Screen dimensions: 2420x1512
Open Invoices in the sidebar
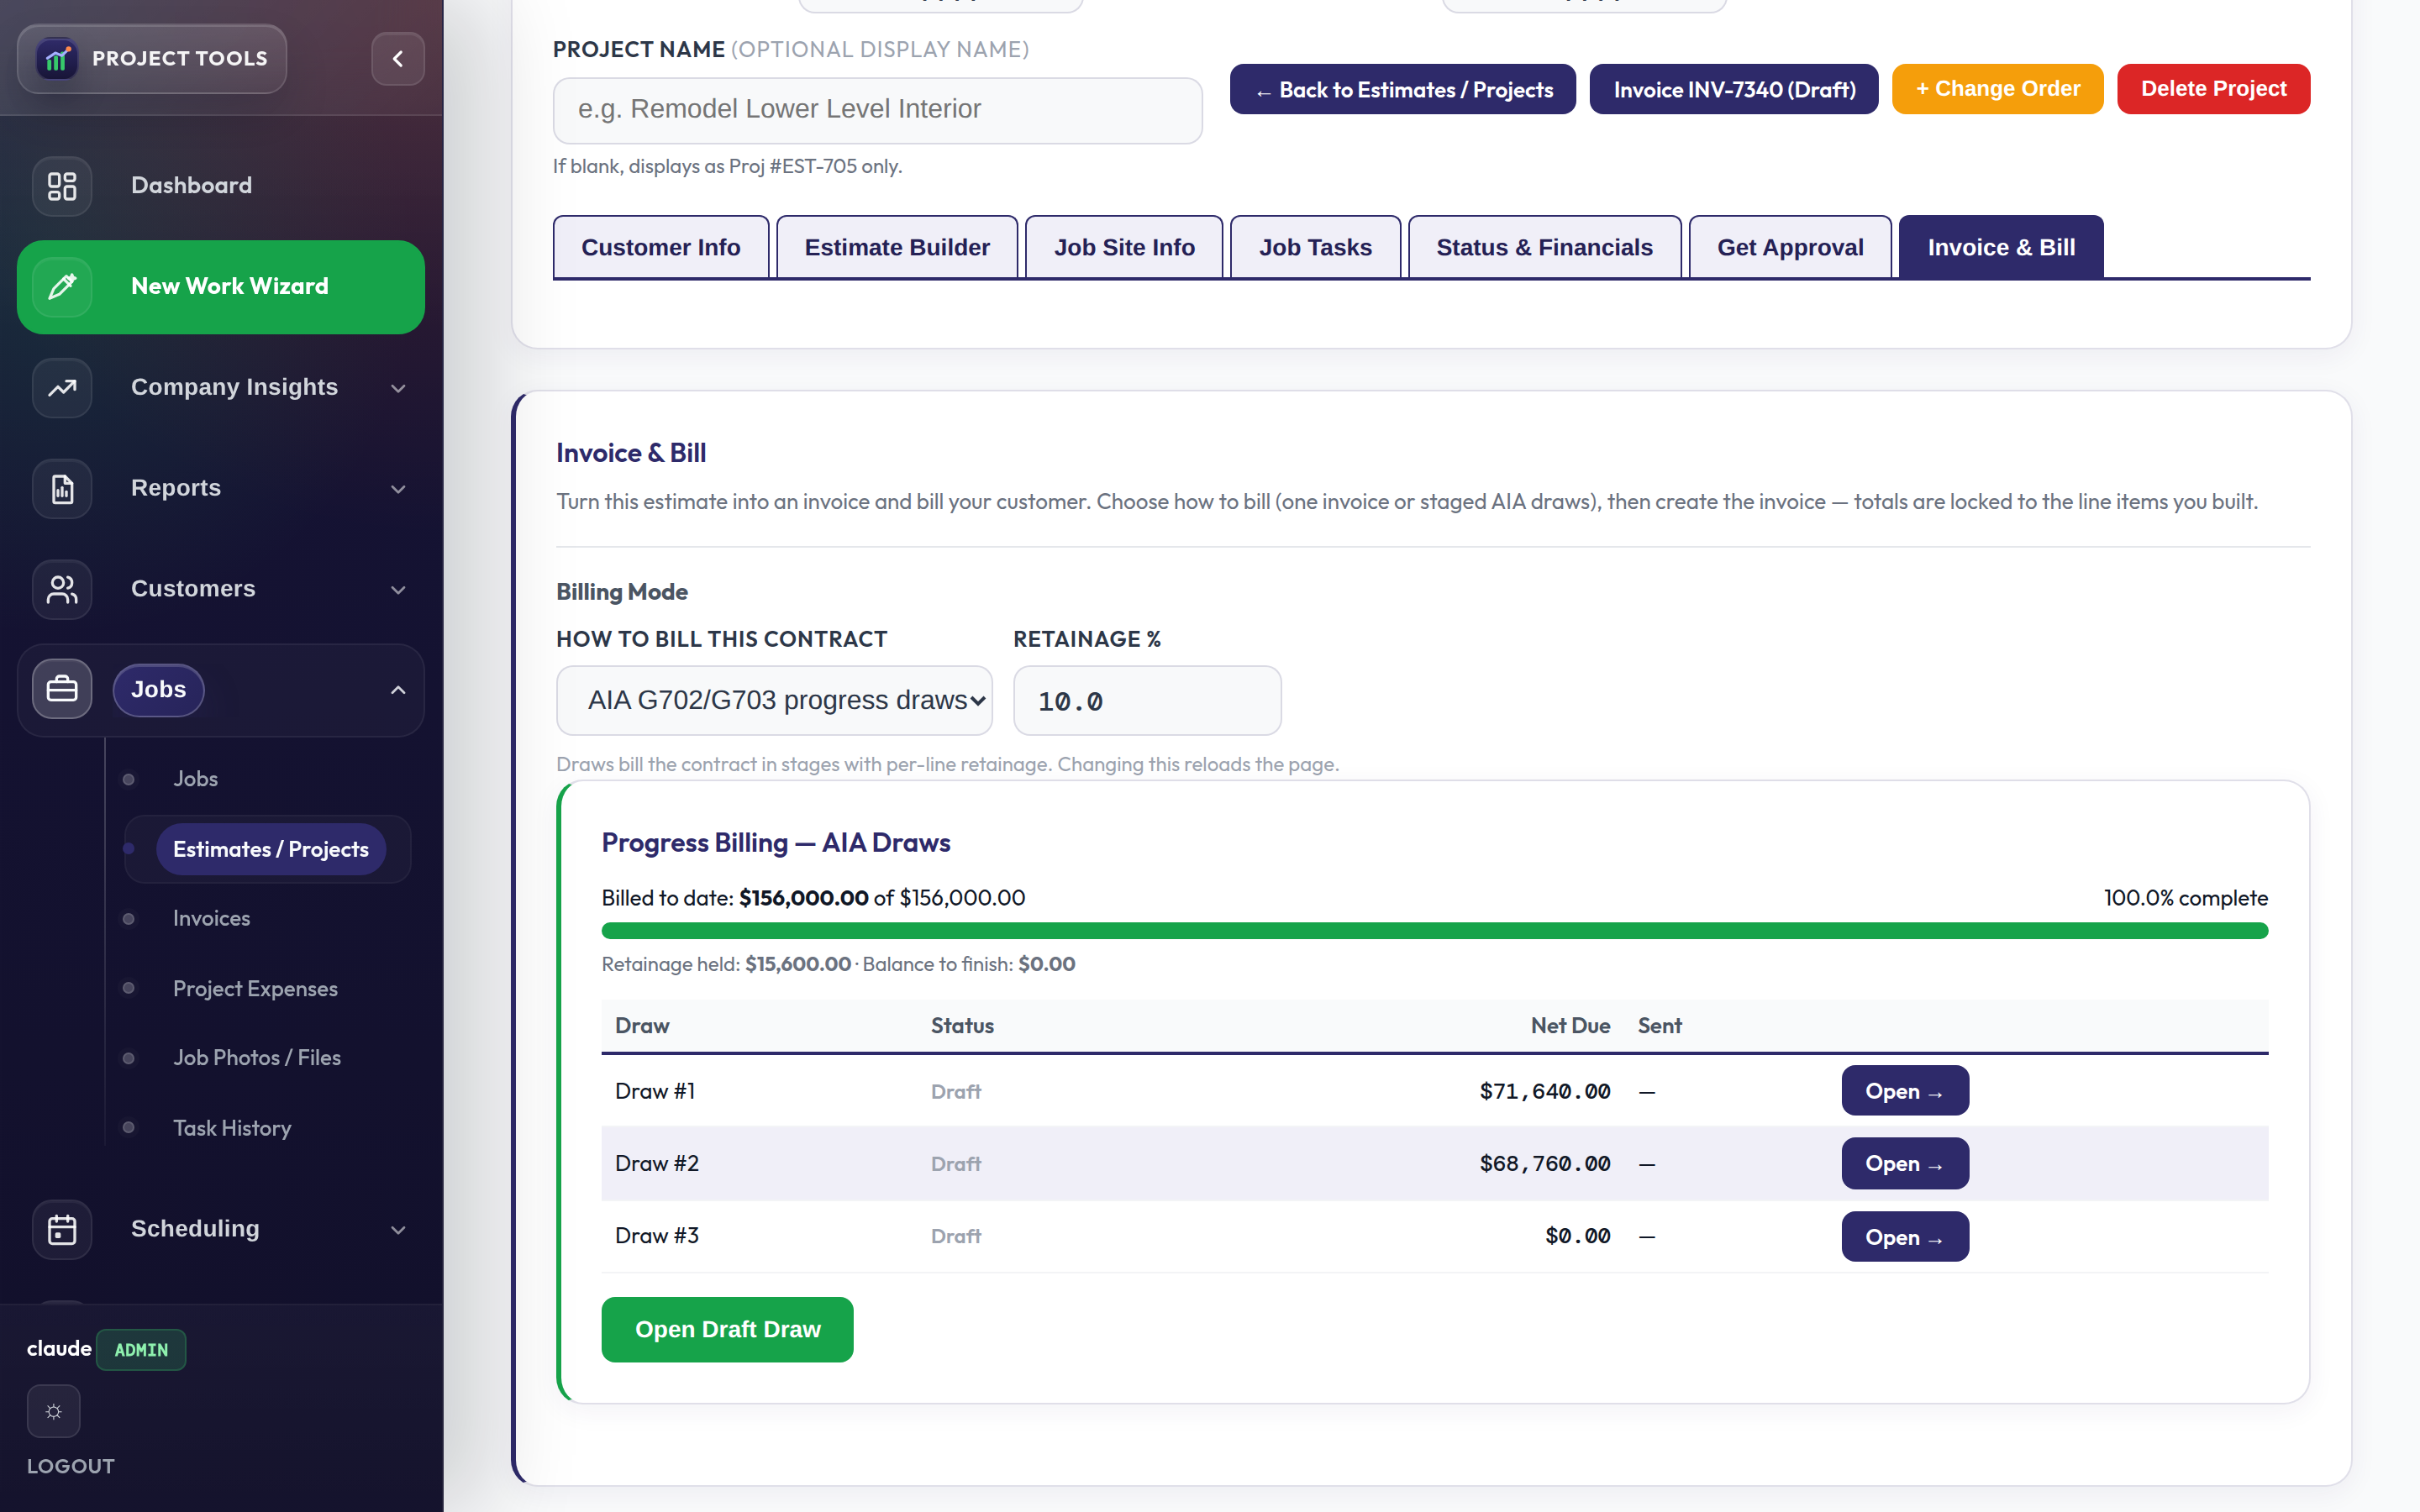(x=211, y=918)
